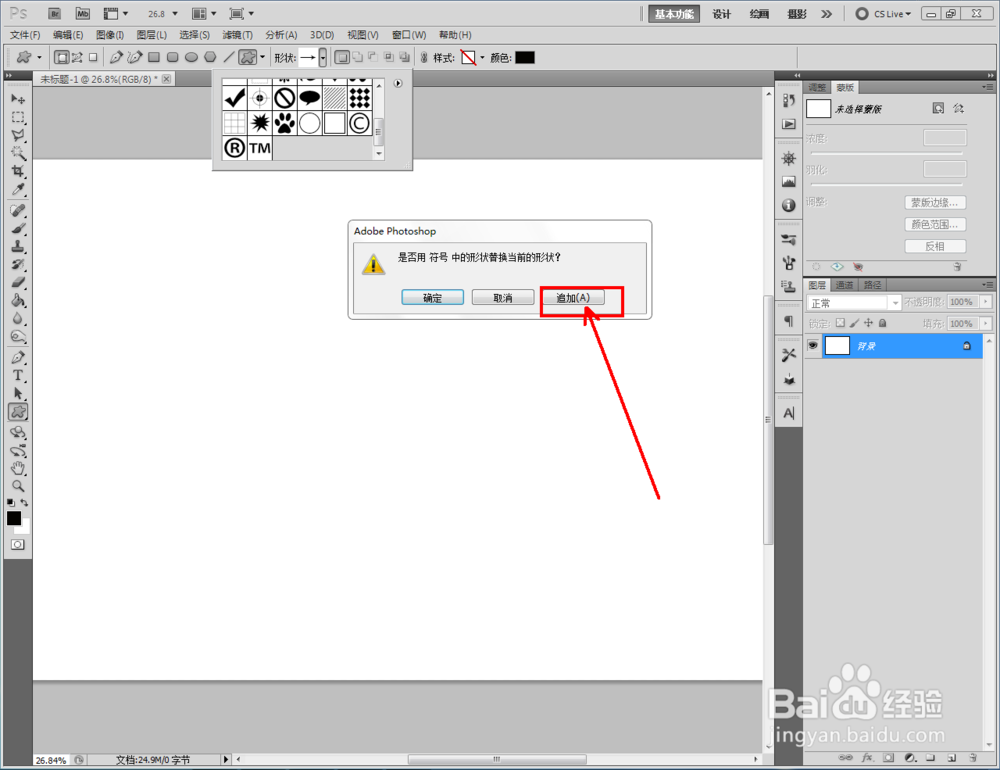Screen dimensions: 1000x770
Task: Click the 蒙版边缘... button
Action: point(934,202)
